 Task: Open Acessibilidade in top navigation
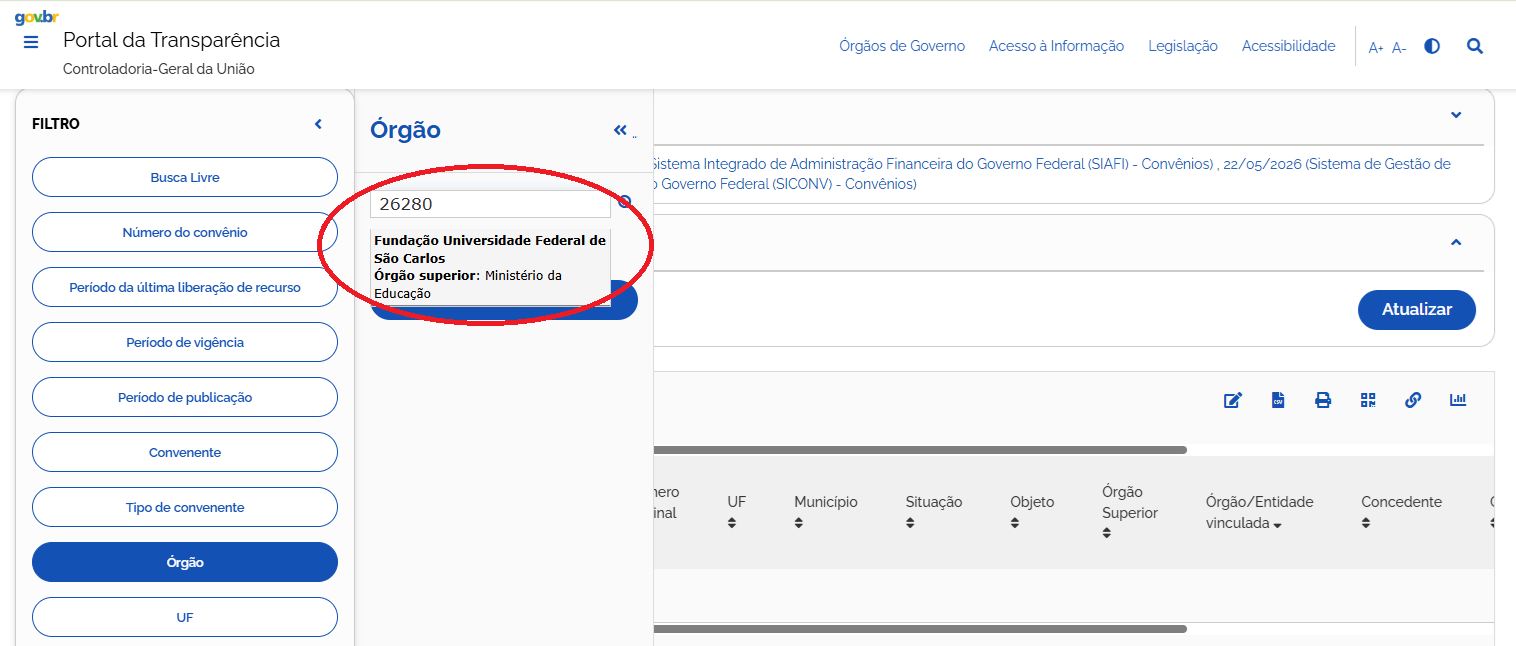[1288, 46]
